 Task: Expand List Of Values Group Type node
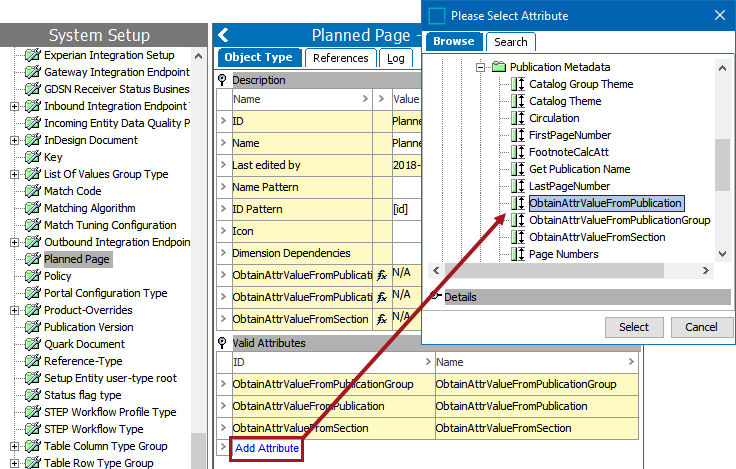click(15, 174)
